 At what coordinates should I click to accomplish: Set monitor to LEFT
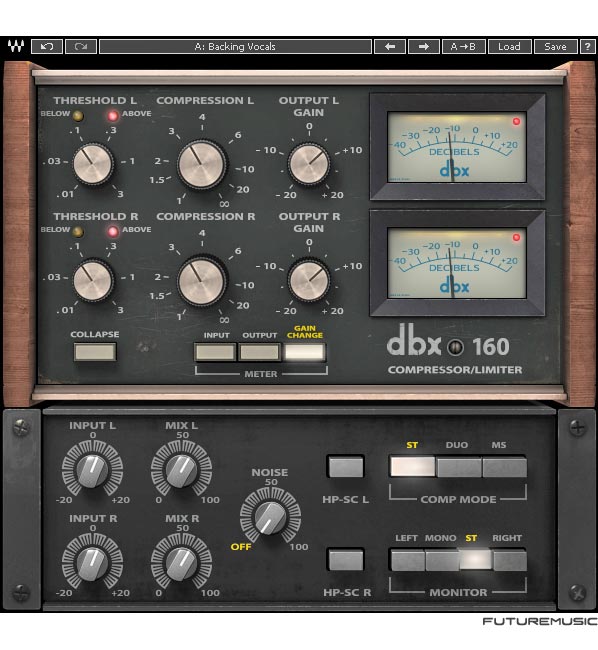[x=408, y=560]
